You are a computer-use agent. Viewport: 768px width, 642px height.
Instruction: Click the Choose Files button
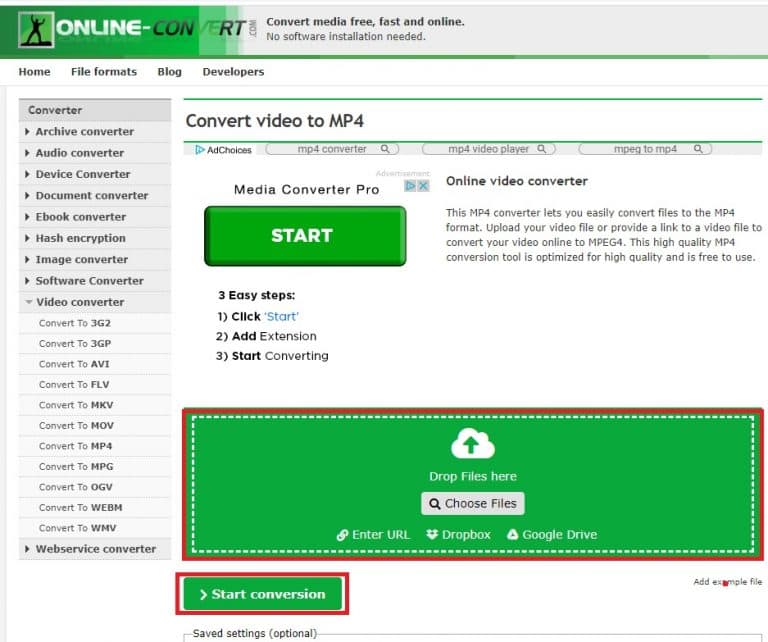coord(473,504)
